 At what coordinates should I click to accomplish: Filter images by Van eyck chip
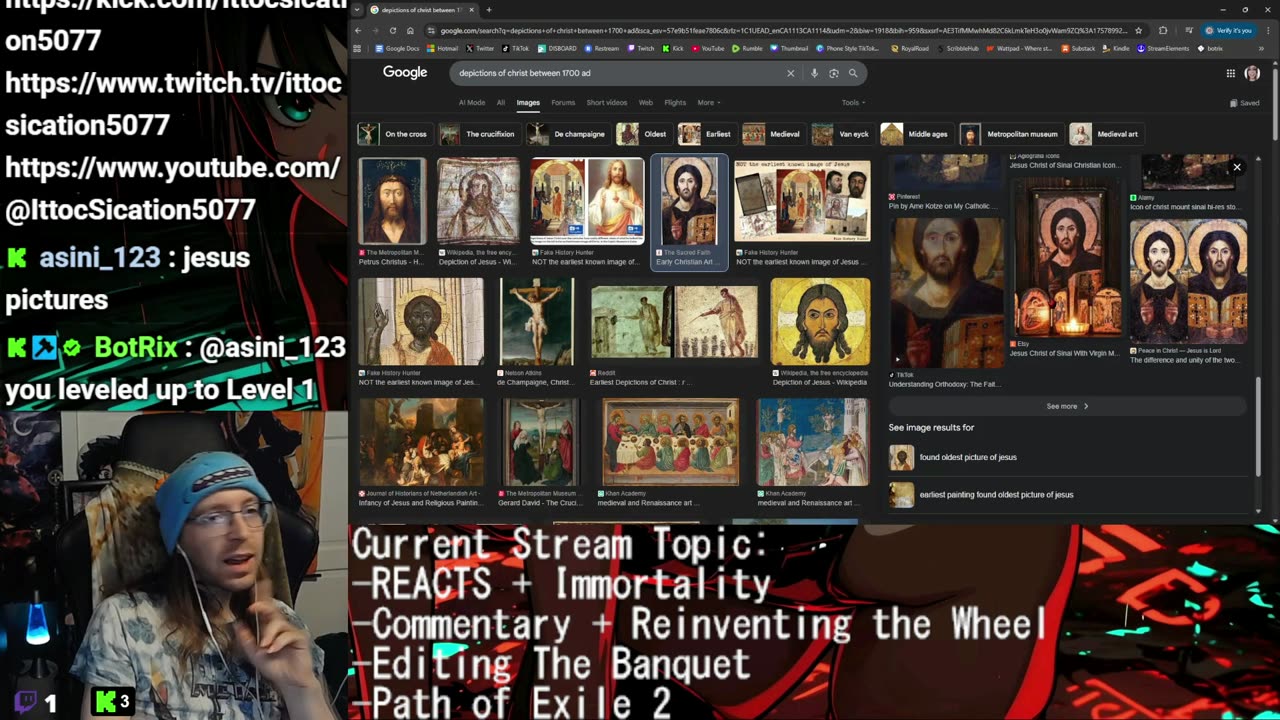[842, 134]
